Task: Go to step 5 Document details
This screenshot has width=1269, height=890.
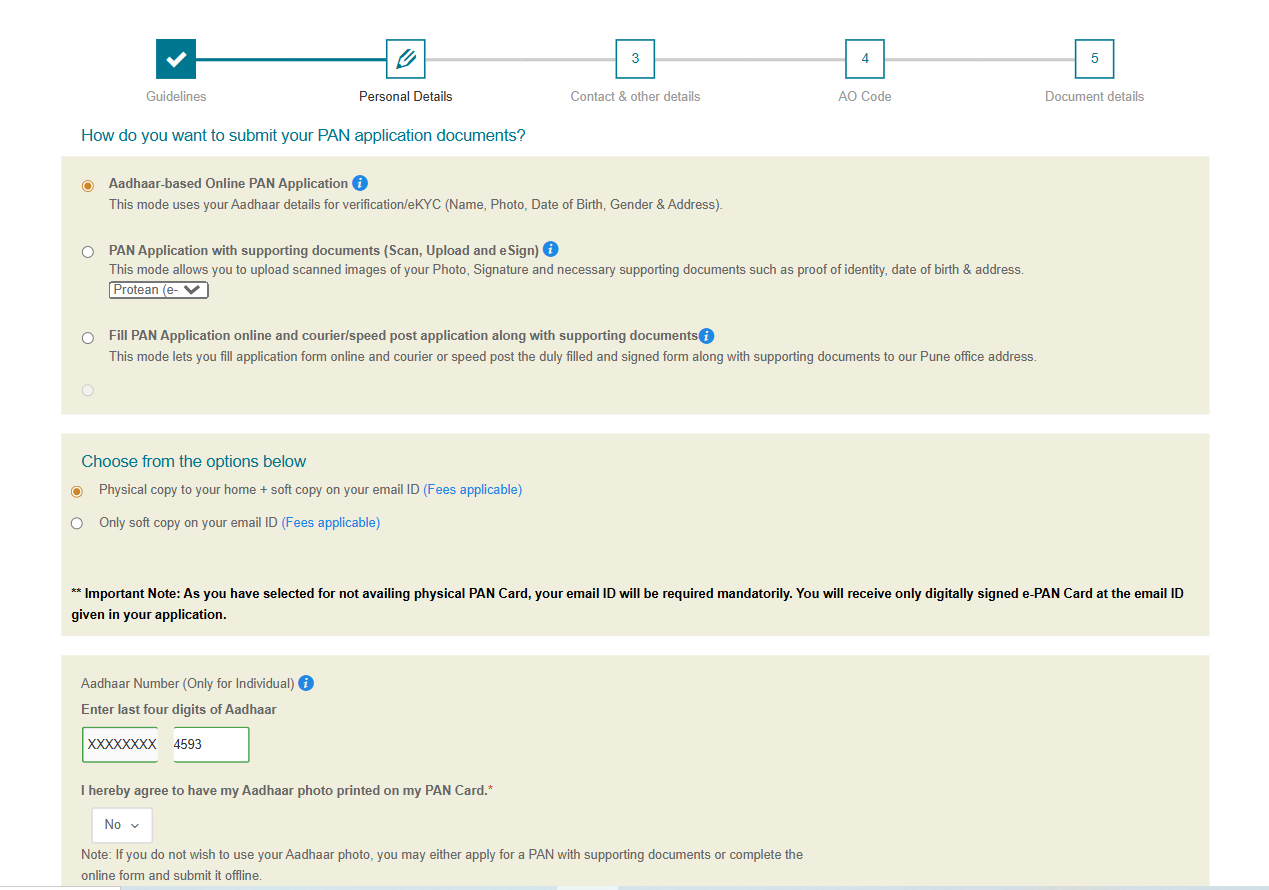Action: tap(1094, 59)
